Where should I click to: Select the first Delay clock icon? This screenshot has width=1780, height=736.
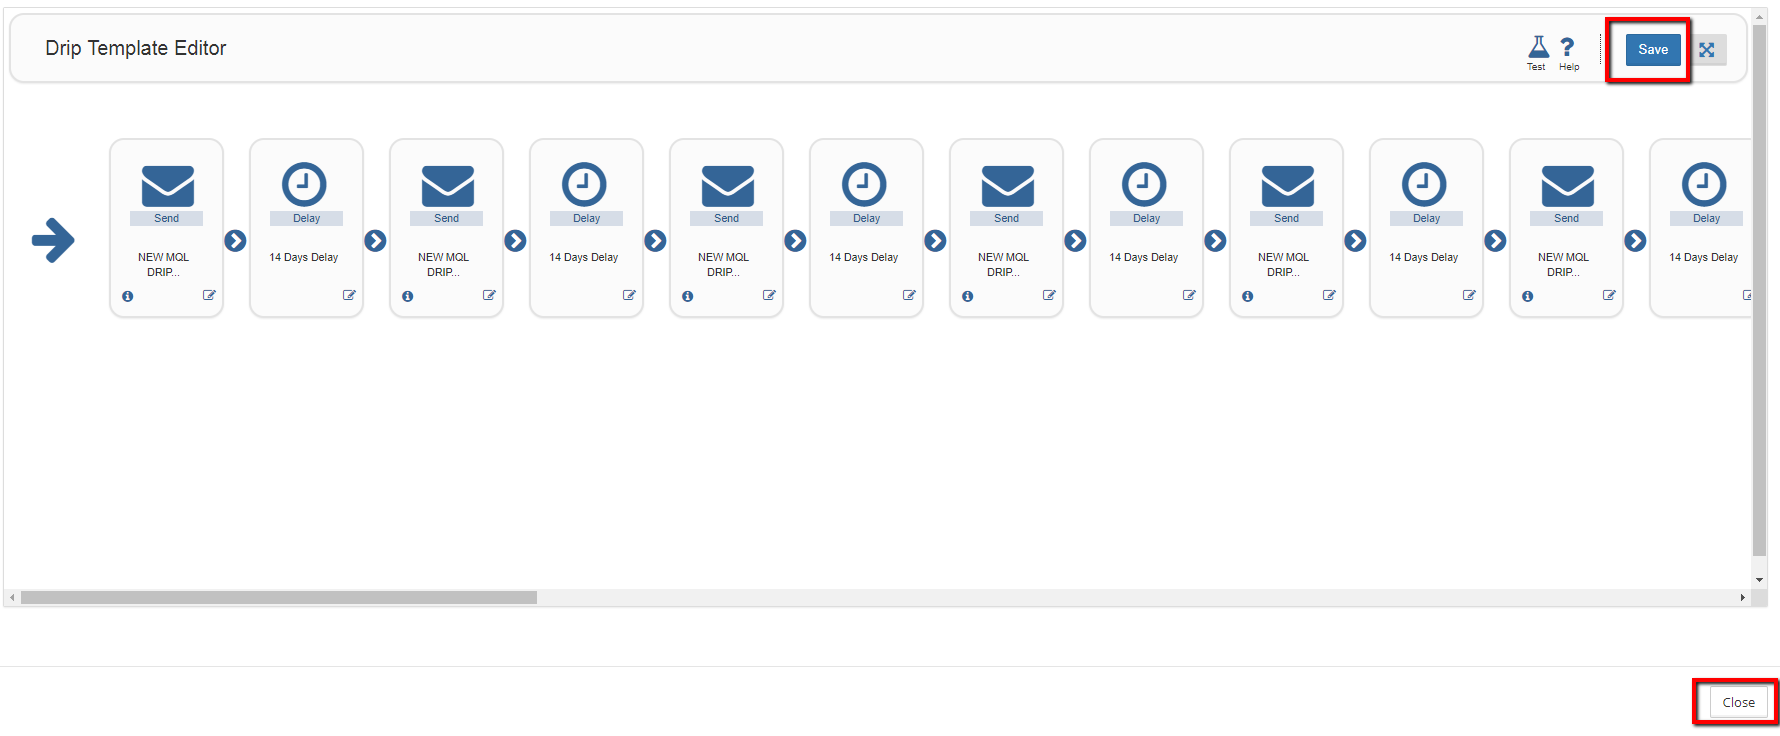(x=304, y=184)
